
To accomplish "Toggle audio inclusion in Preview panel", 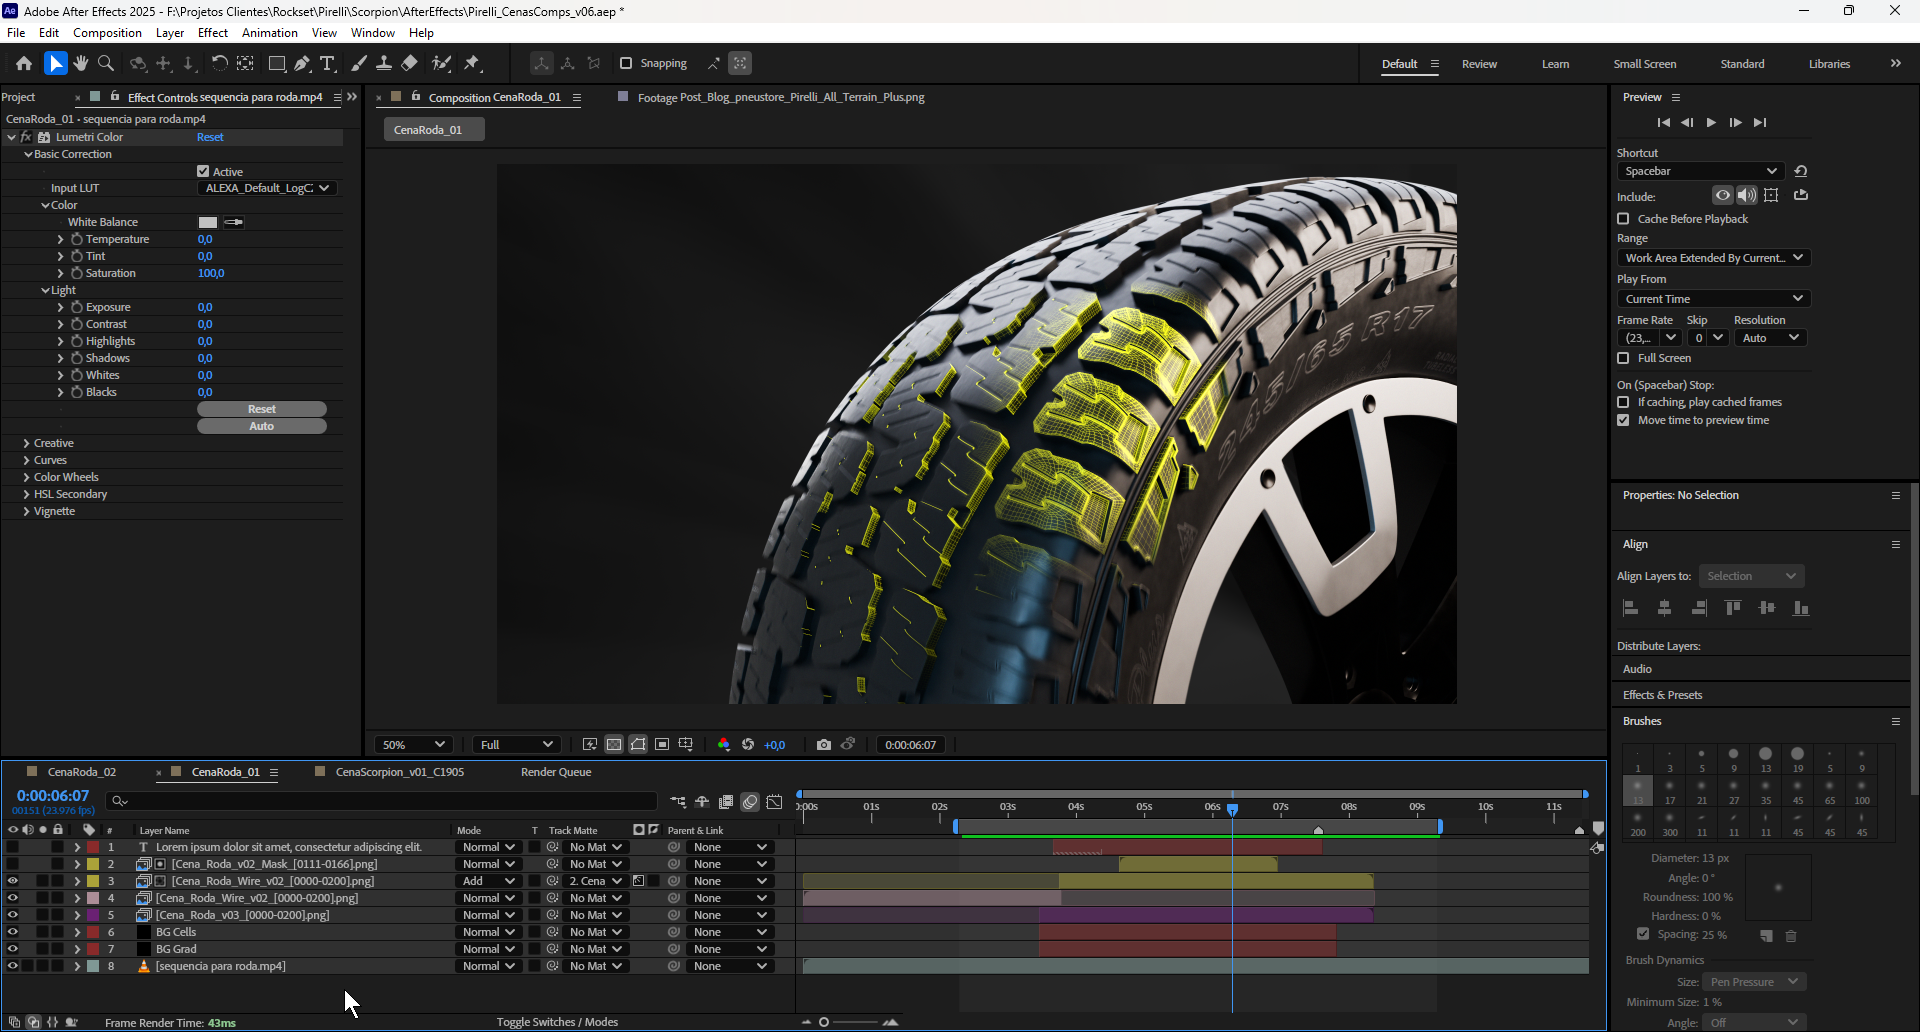I will pyautogui.click(x=1746, y=195).
